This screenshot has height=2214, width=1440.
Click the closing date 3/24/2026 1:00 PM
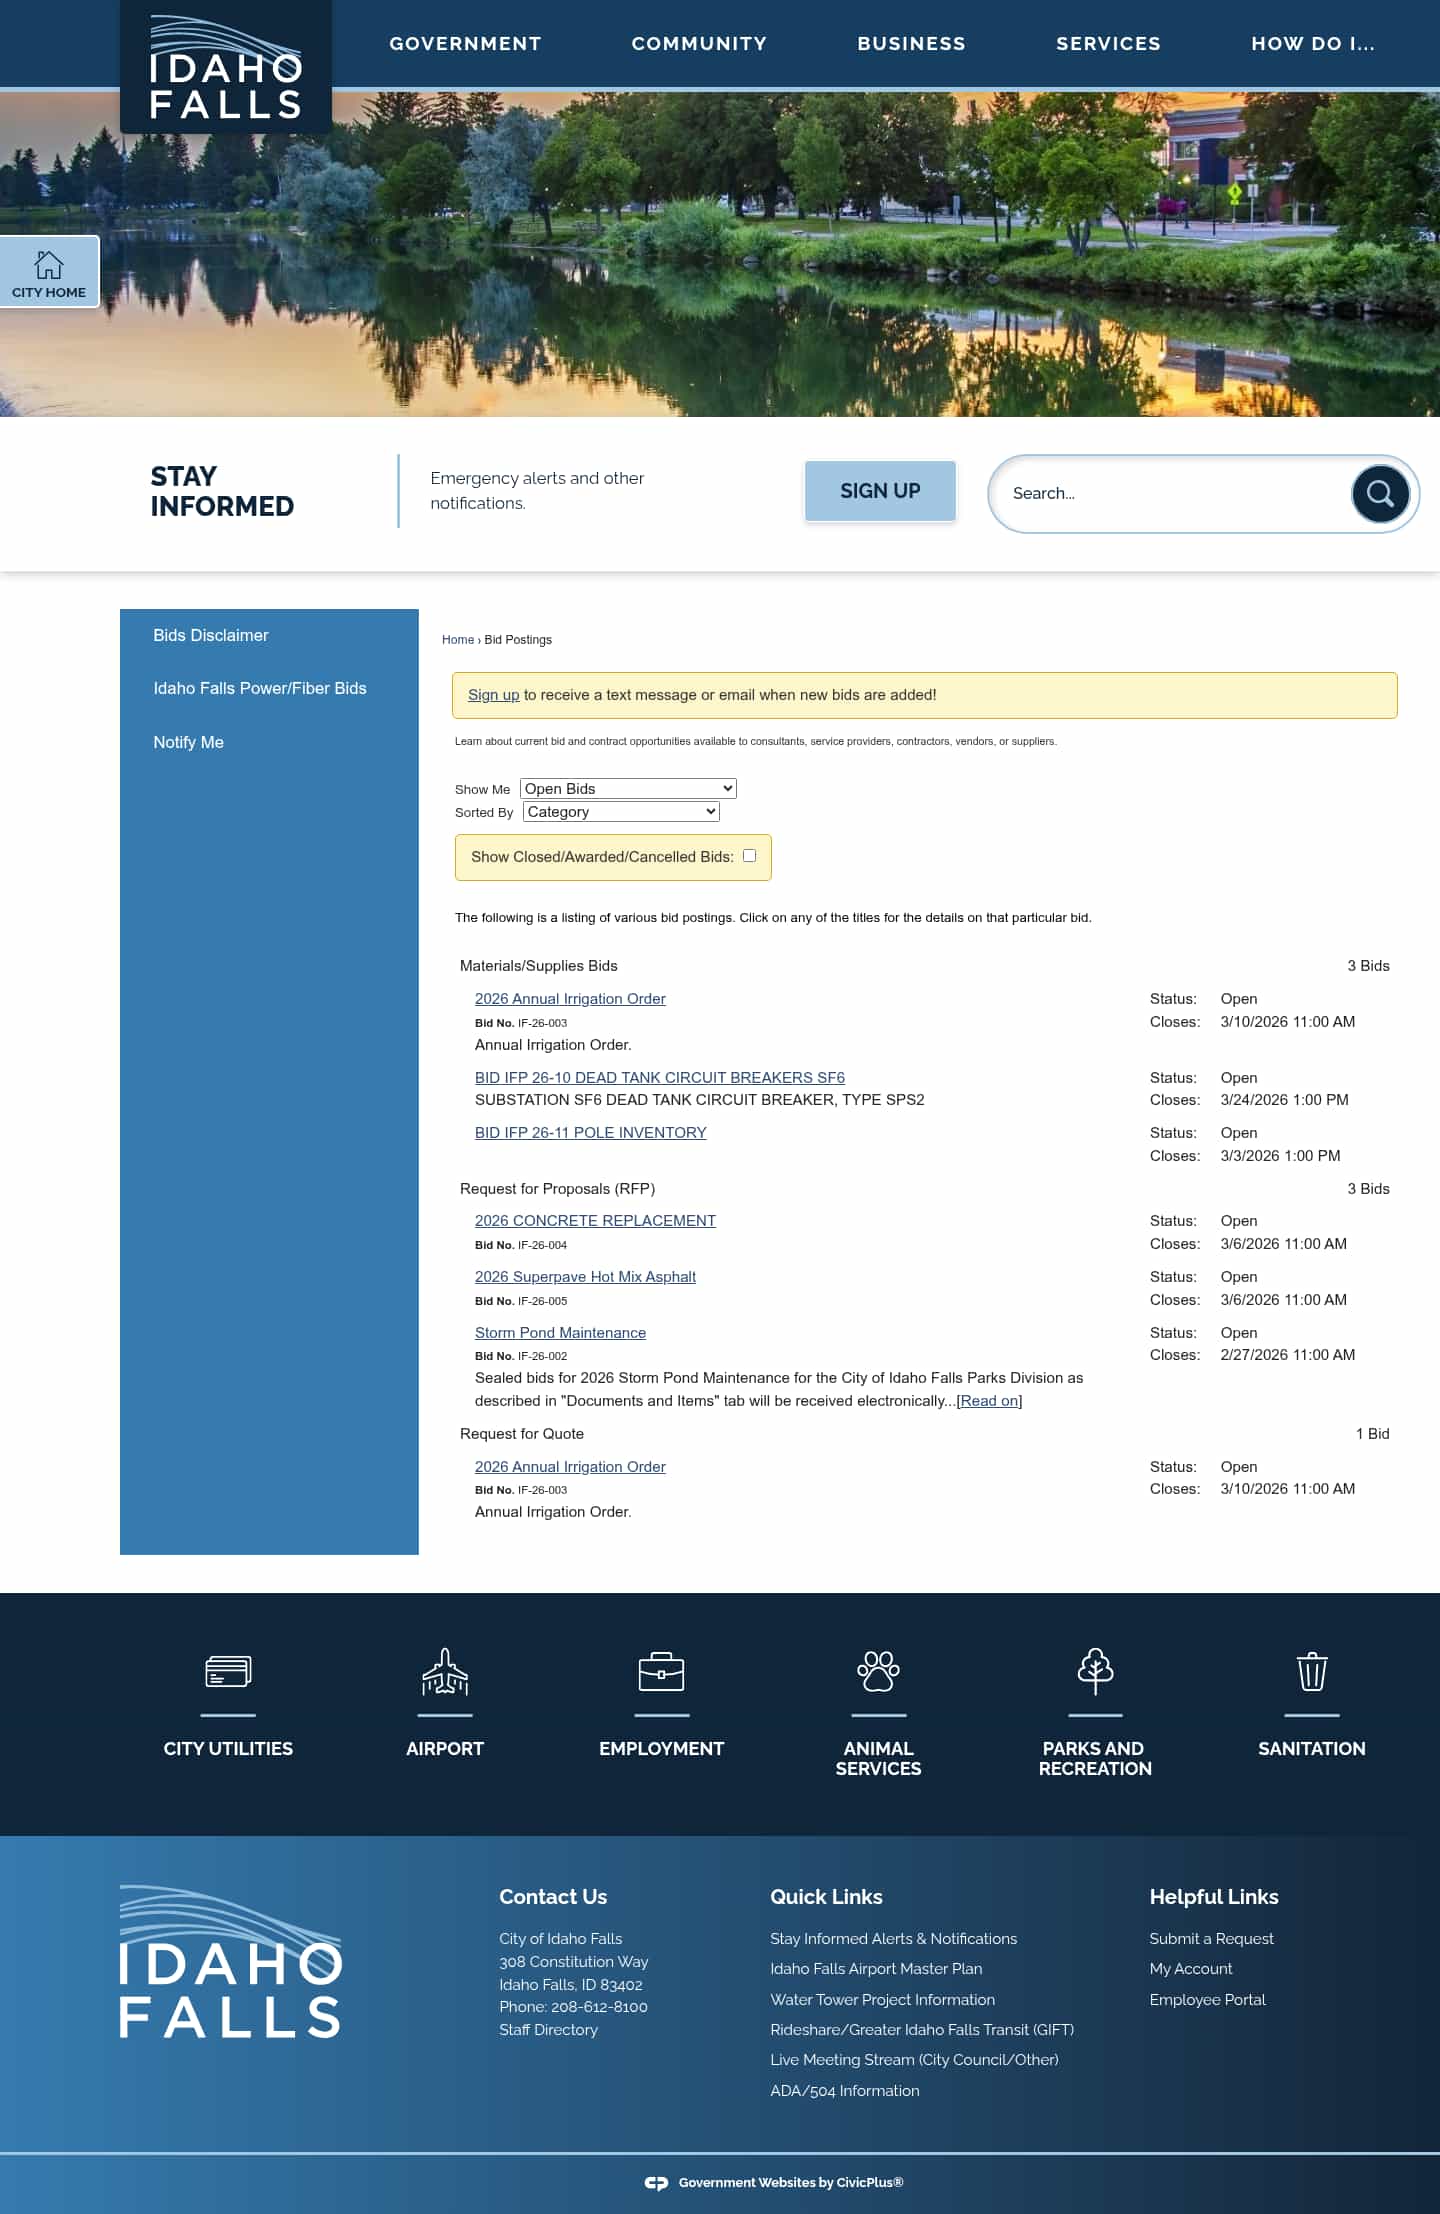1284,1100
